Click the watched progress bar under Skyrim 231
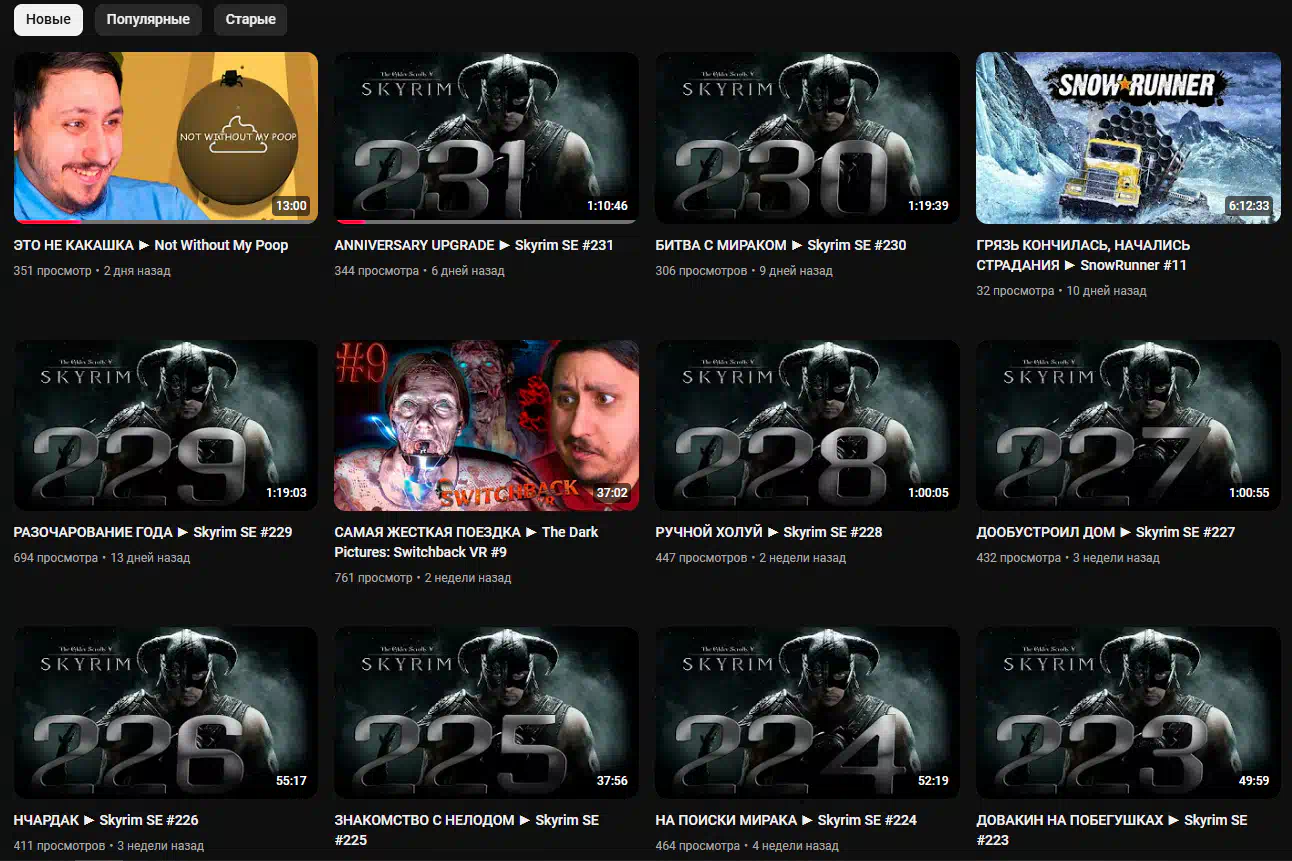 pyautogui.click(x=486, y=222)
